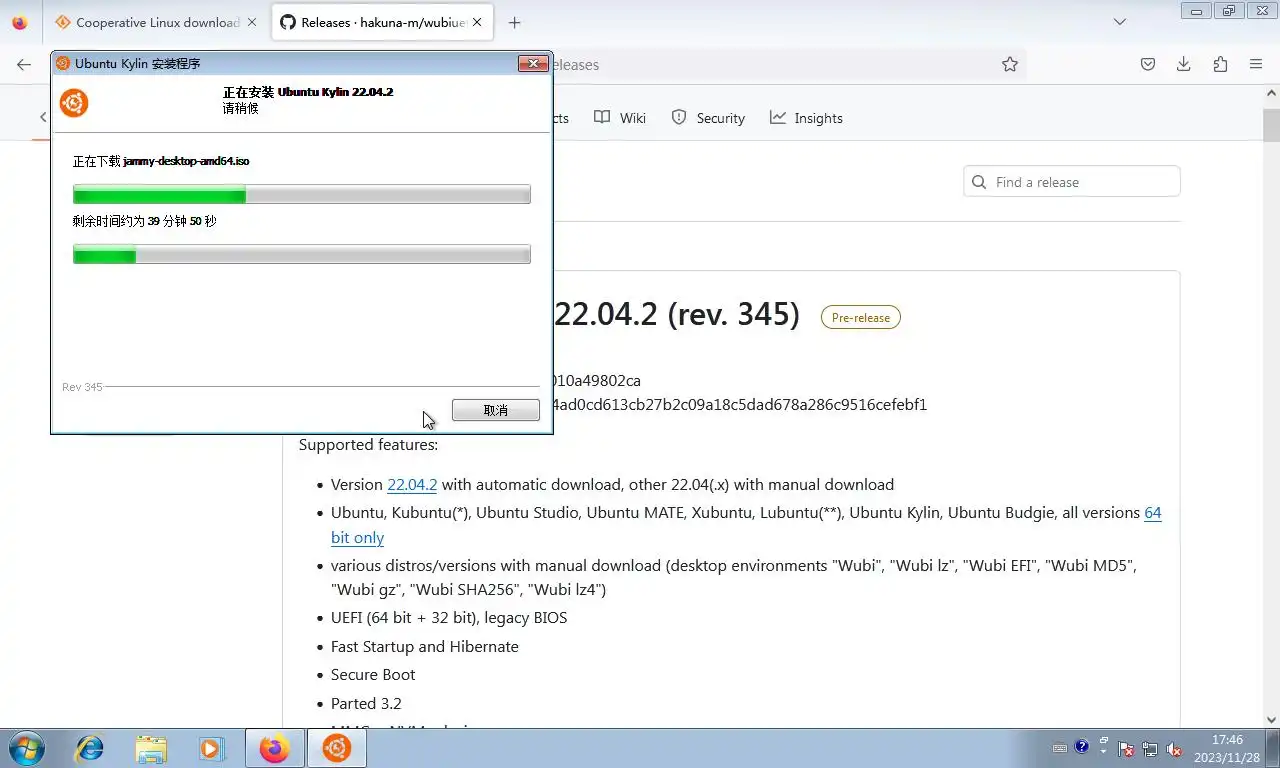This screenshot has width=1280, height=768.
Task: Expand the list all tabs dropdown
Action: coord(1120,22)
